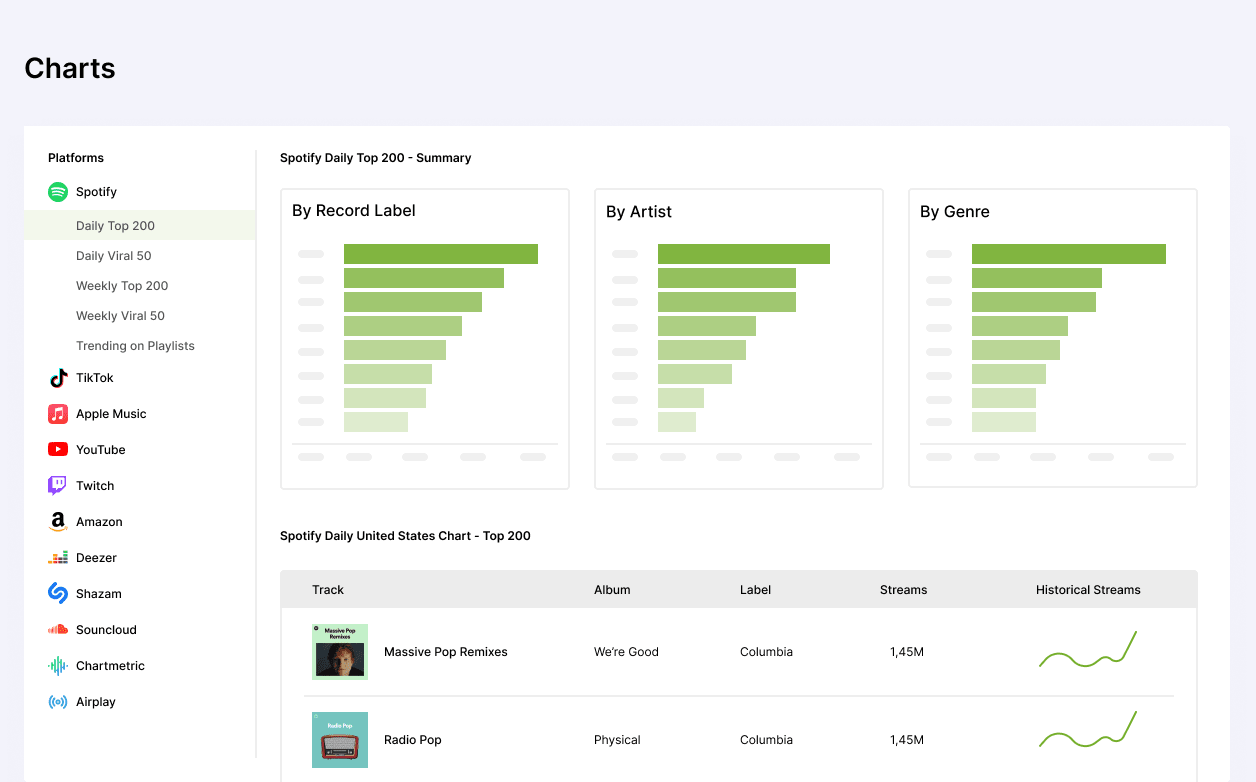This screenshot has width=1256, height=782.
Task: Click the top bar in By Genre chart
Action: point(1069,254)
